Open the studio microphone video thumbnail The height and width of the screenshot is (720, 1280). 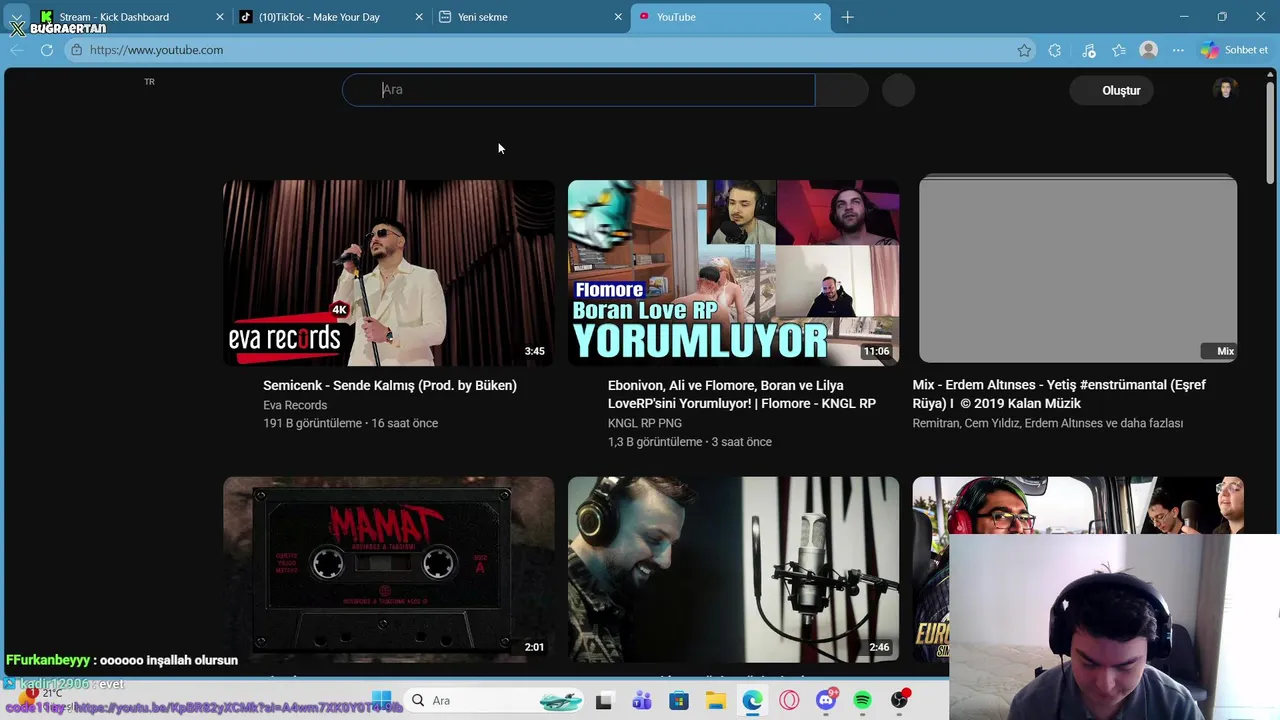[733, 569]
